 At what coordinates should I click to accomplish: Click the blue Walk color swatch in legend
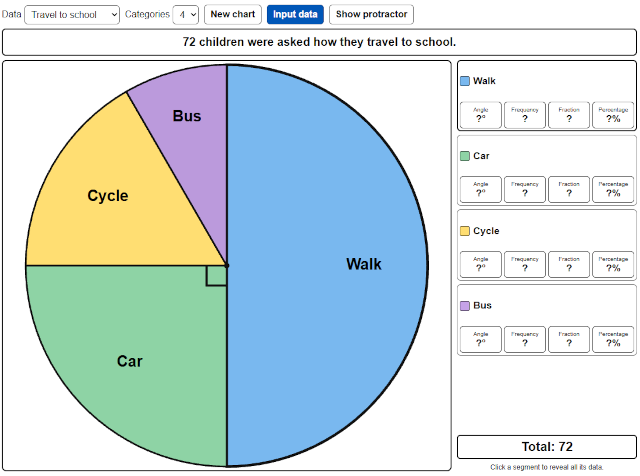[x=465, y=81]
